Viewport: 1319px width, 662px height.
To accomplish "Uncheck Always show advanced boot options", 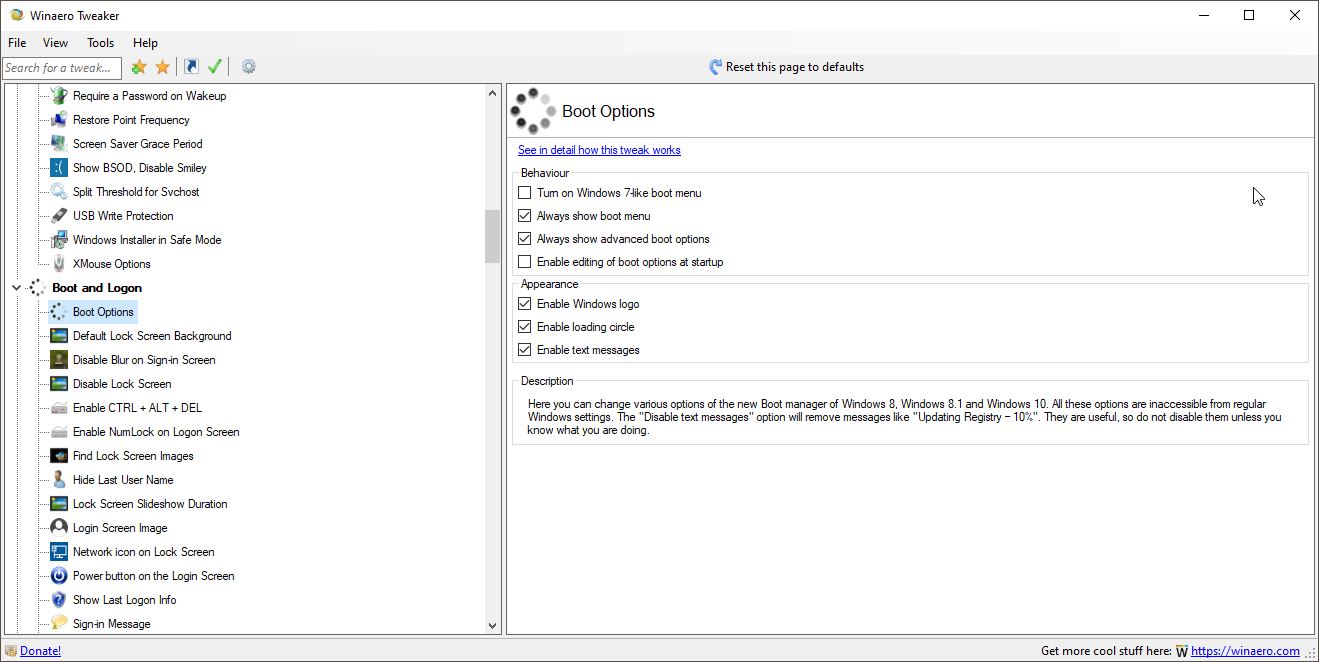I will point(525,239).
